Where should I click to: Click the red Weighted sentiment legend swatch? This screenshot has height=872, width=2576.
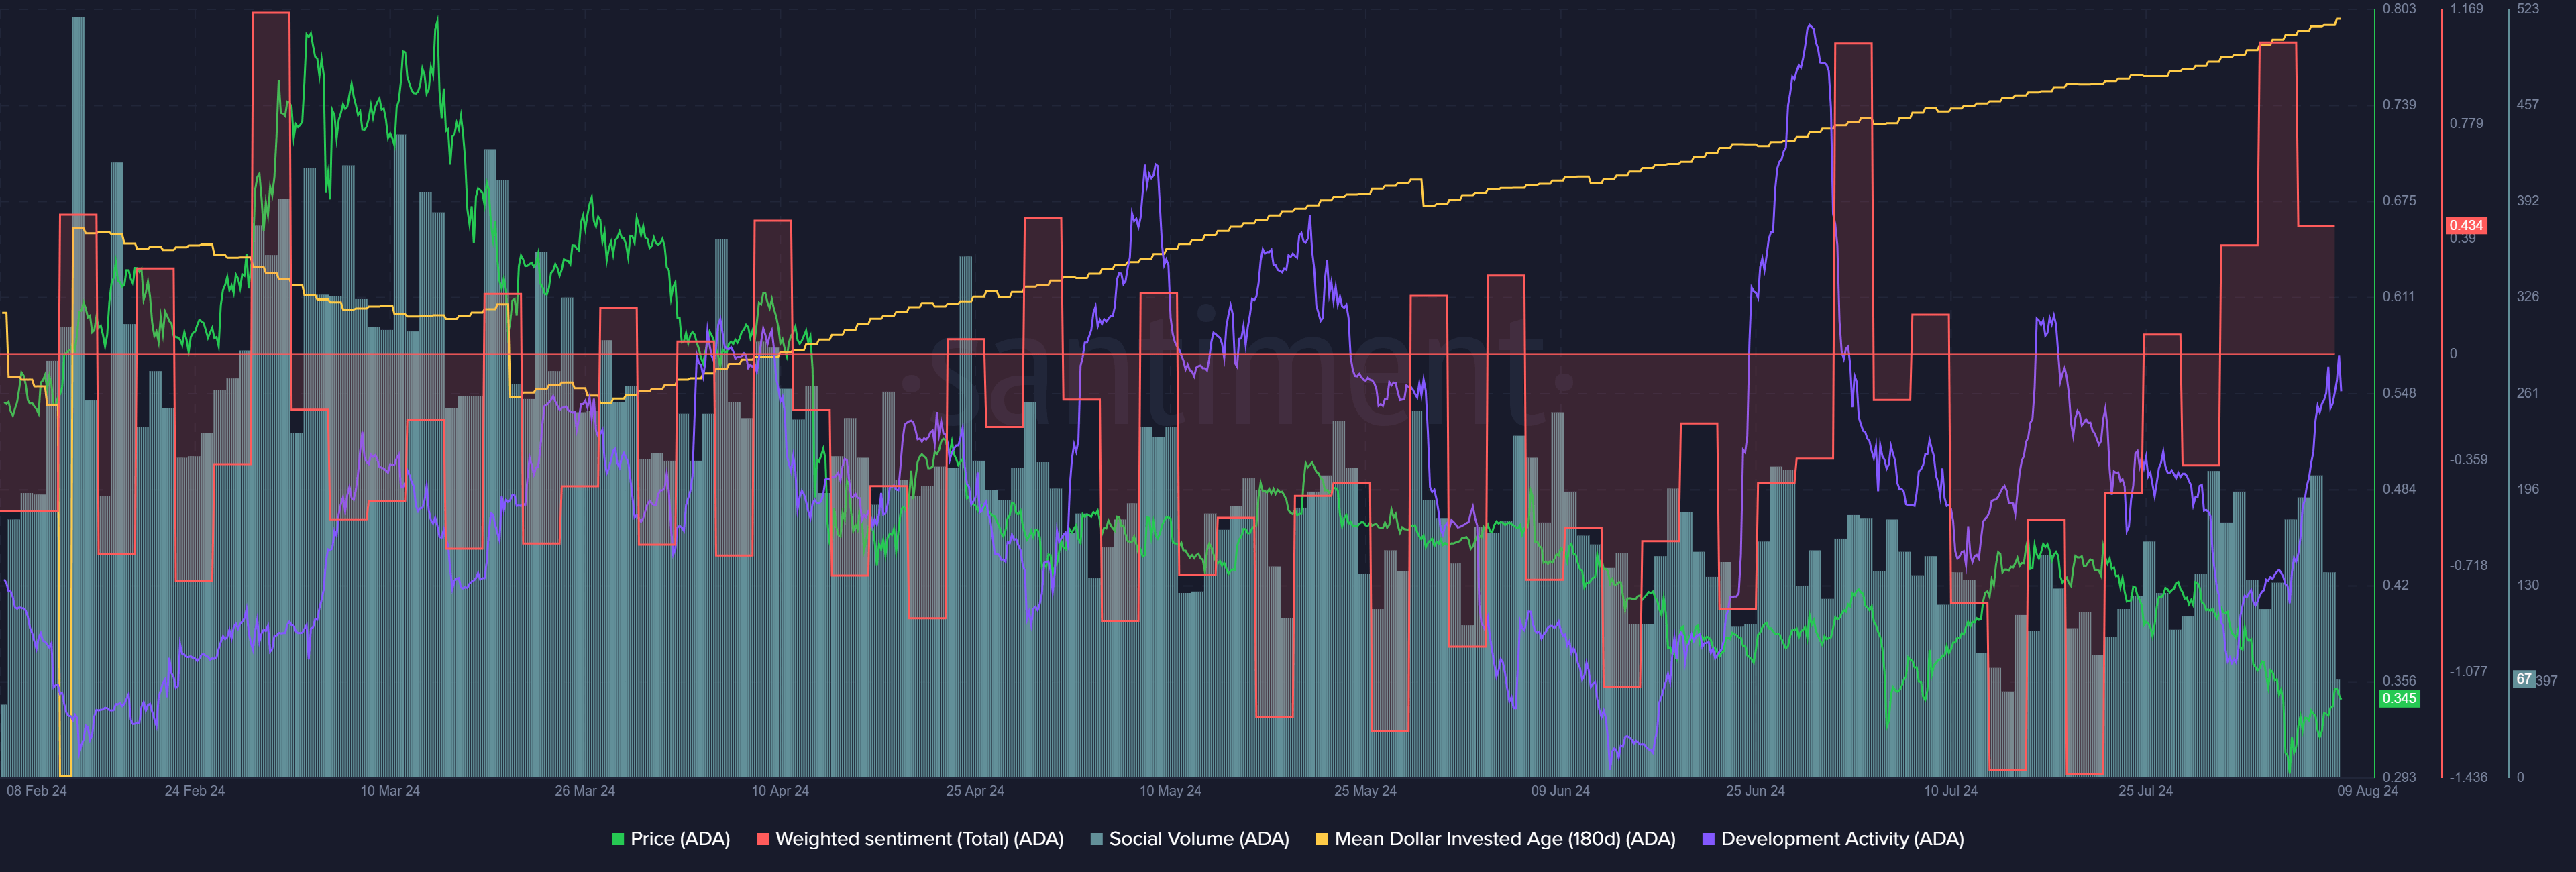(x=763, y=839)
